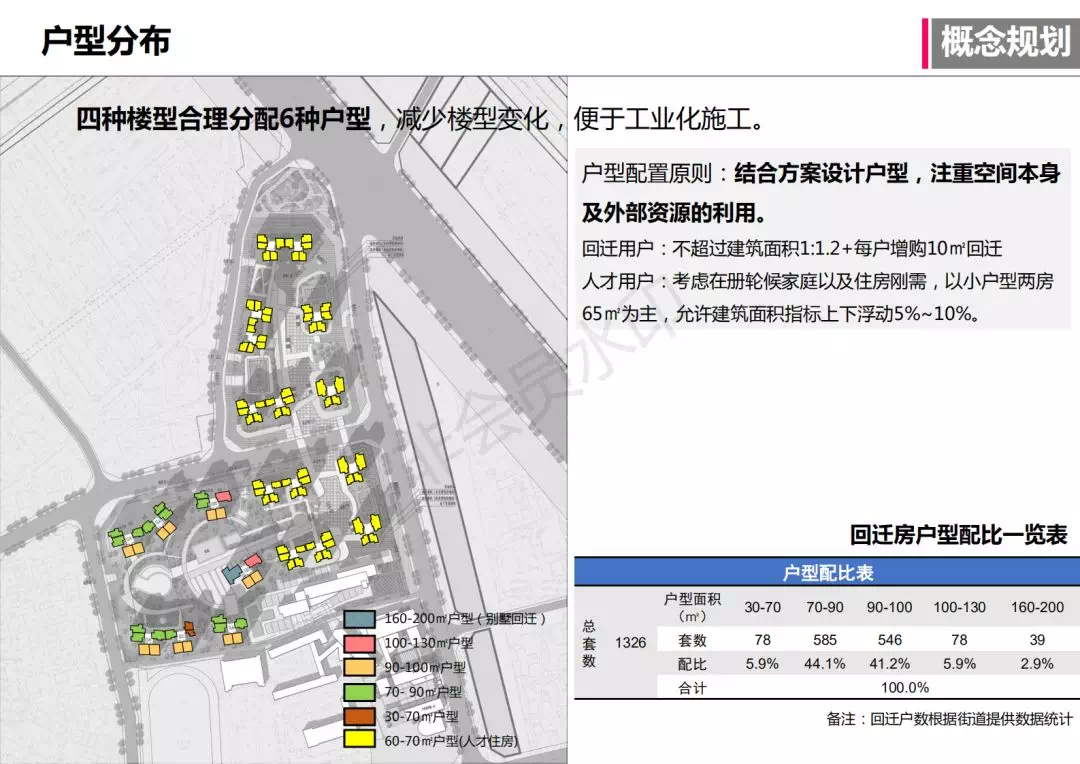Click the blue villa building on the map
Image resolution: width=1080 pixels, height=764 pixels.
(232, 573)
